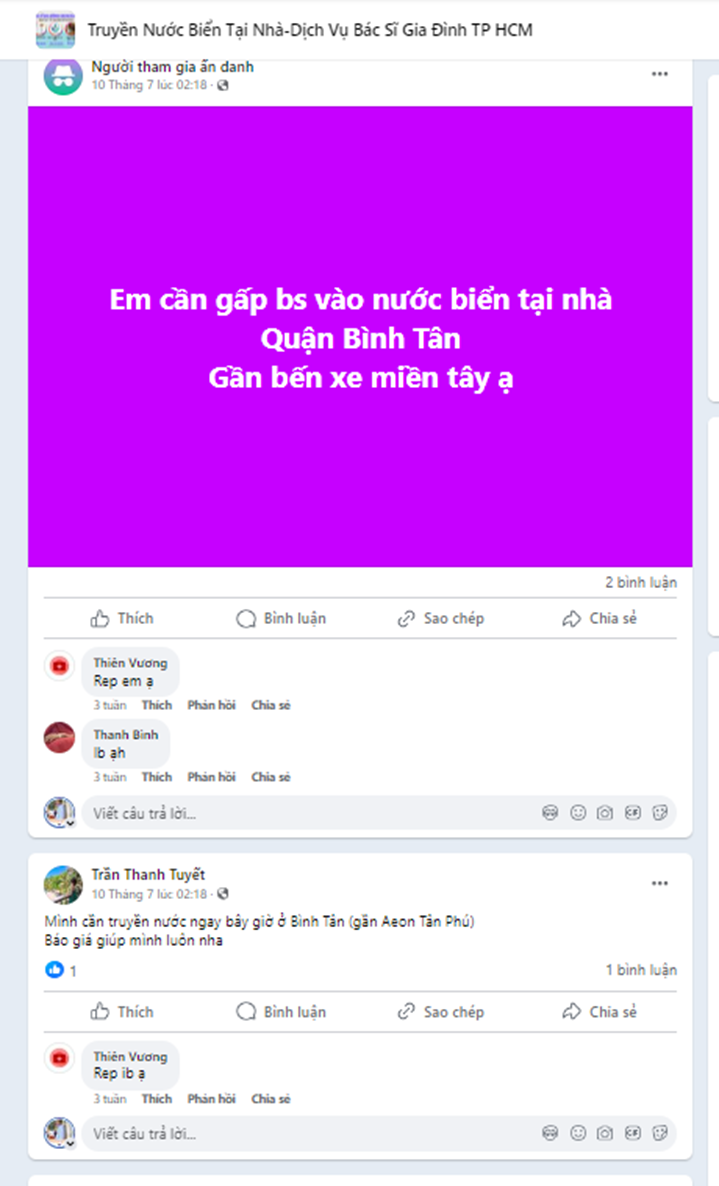Click Chia sẻ on Trần Thanh Tuyết's post

tap(600, 1012)
